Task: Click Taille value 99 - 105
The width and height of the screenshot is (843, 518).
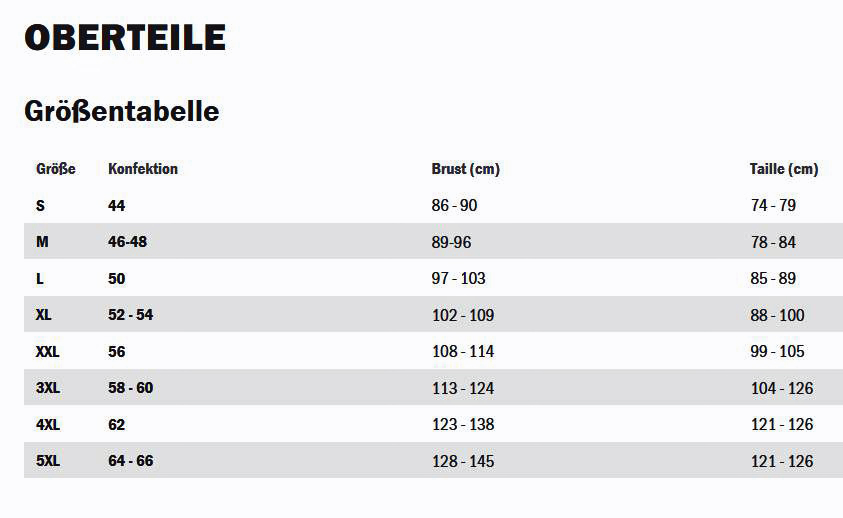Action: [777, 351]
